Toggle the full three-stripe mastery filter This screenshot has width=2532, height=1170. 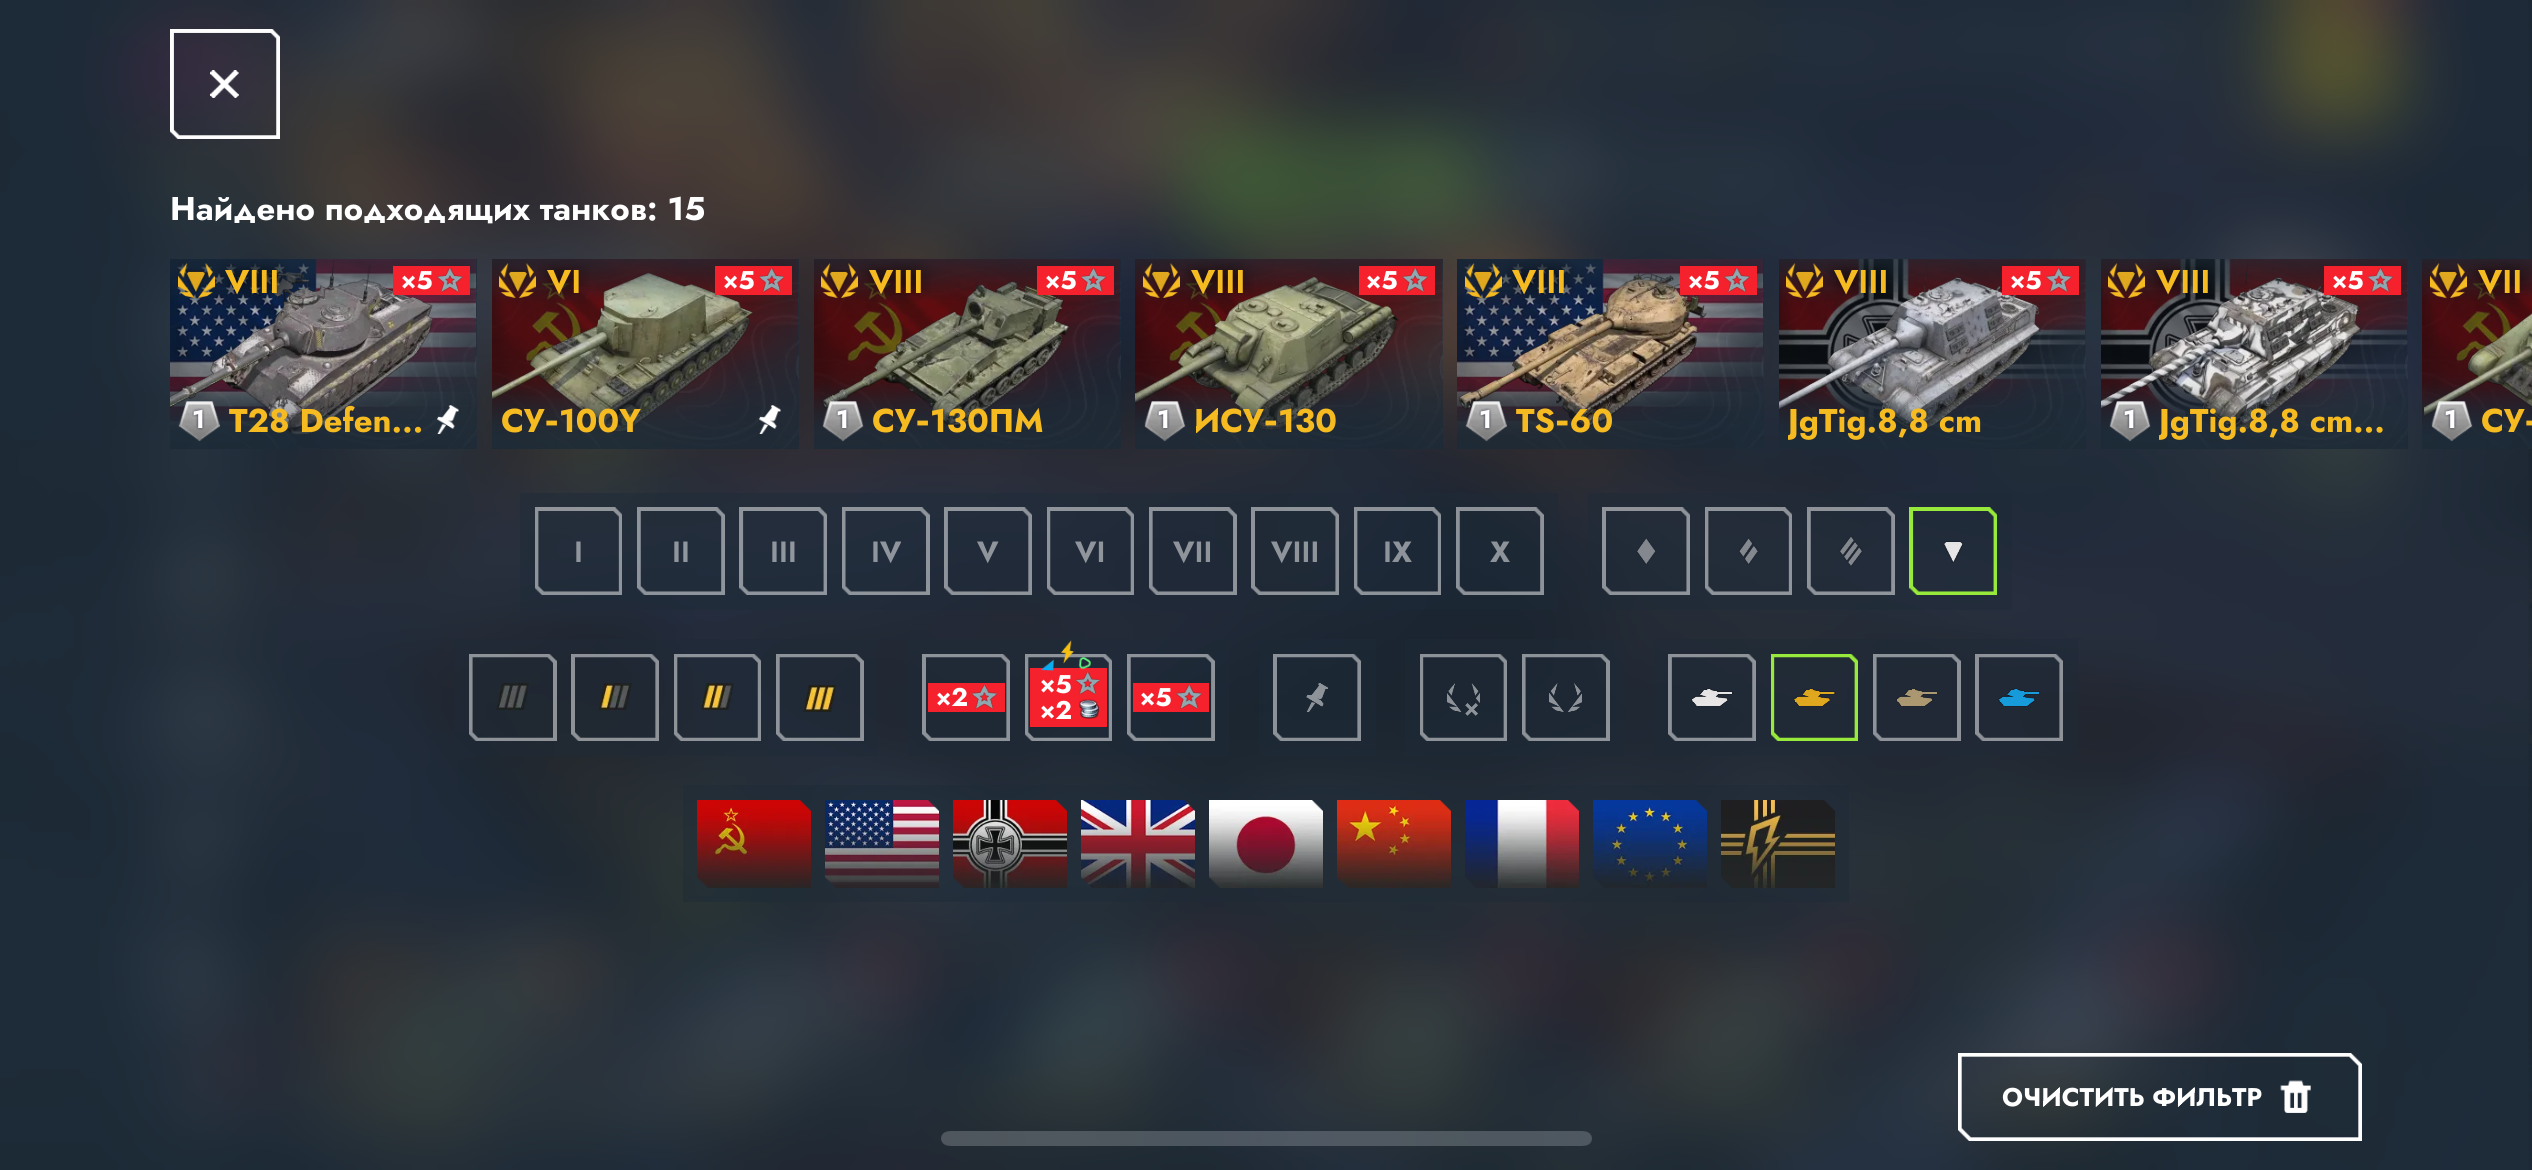819,697
